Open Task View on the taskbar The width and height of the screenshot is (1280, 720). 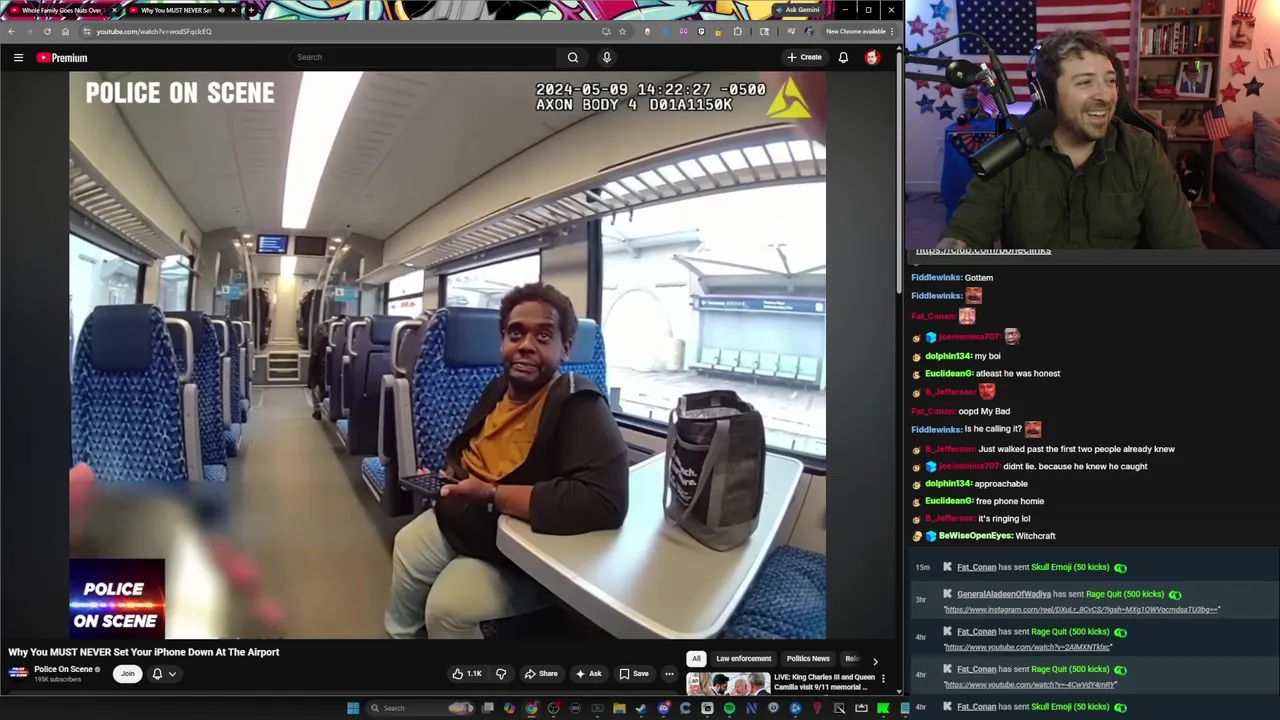487,708
